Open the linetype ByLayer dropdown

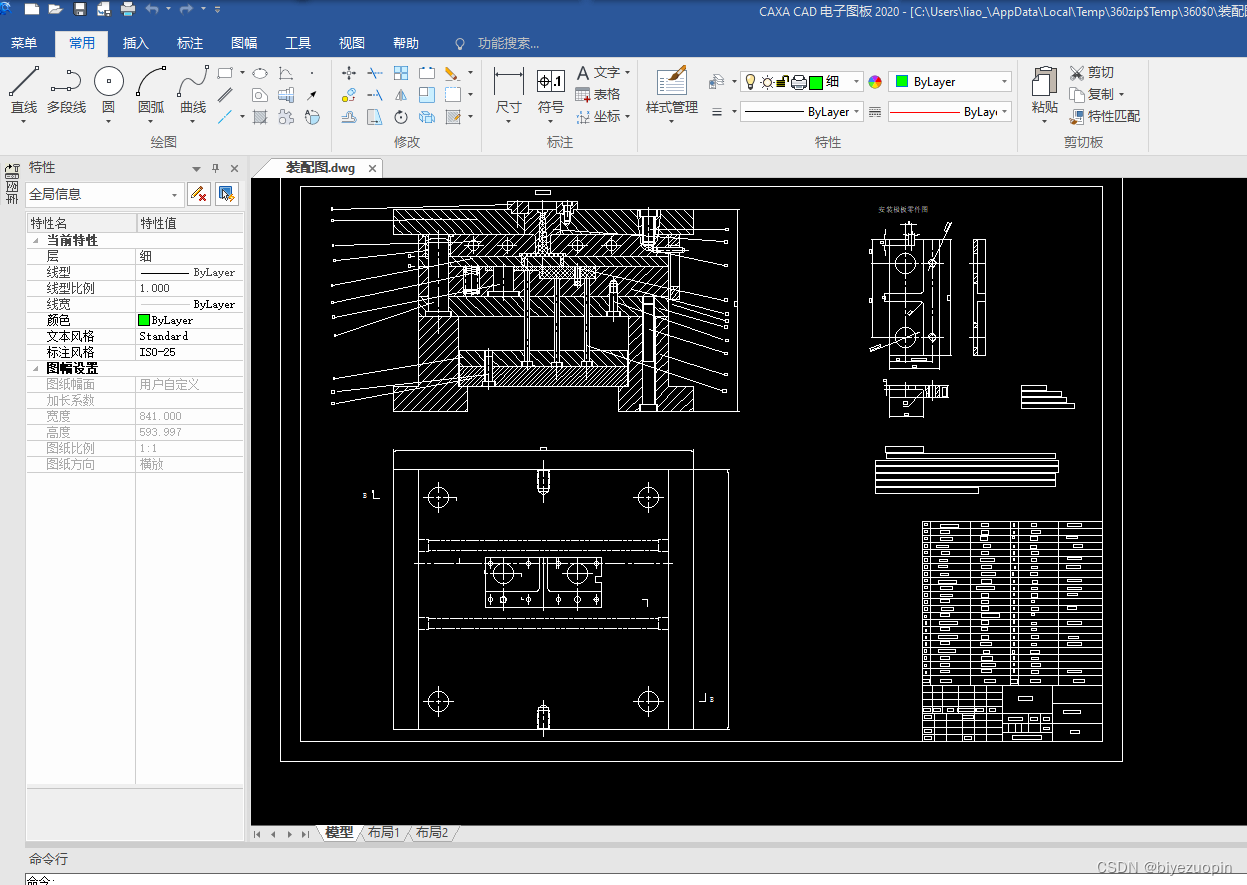[857, 112]
